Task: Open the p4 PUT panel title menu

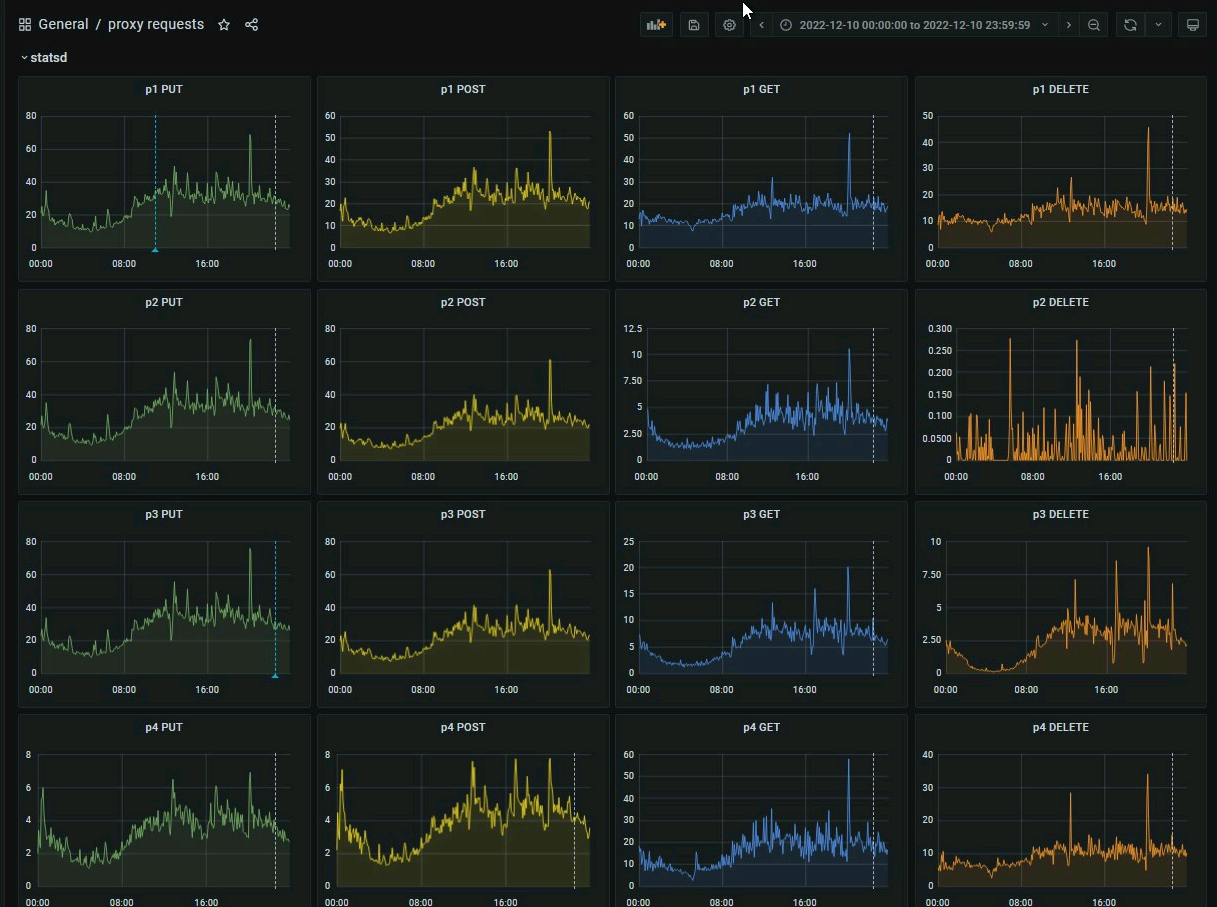Action: pyautogui.click(x=164, y=727)
